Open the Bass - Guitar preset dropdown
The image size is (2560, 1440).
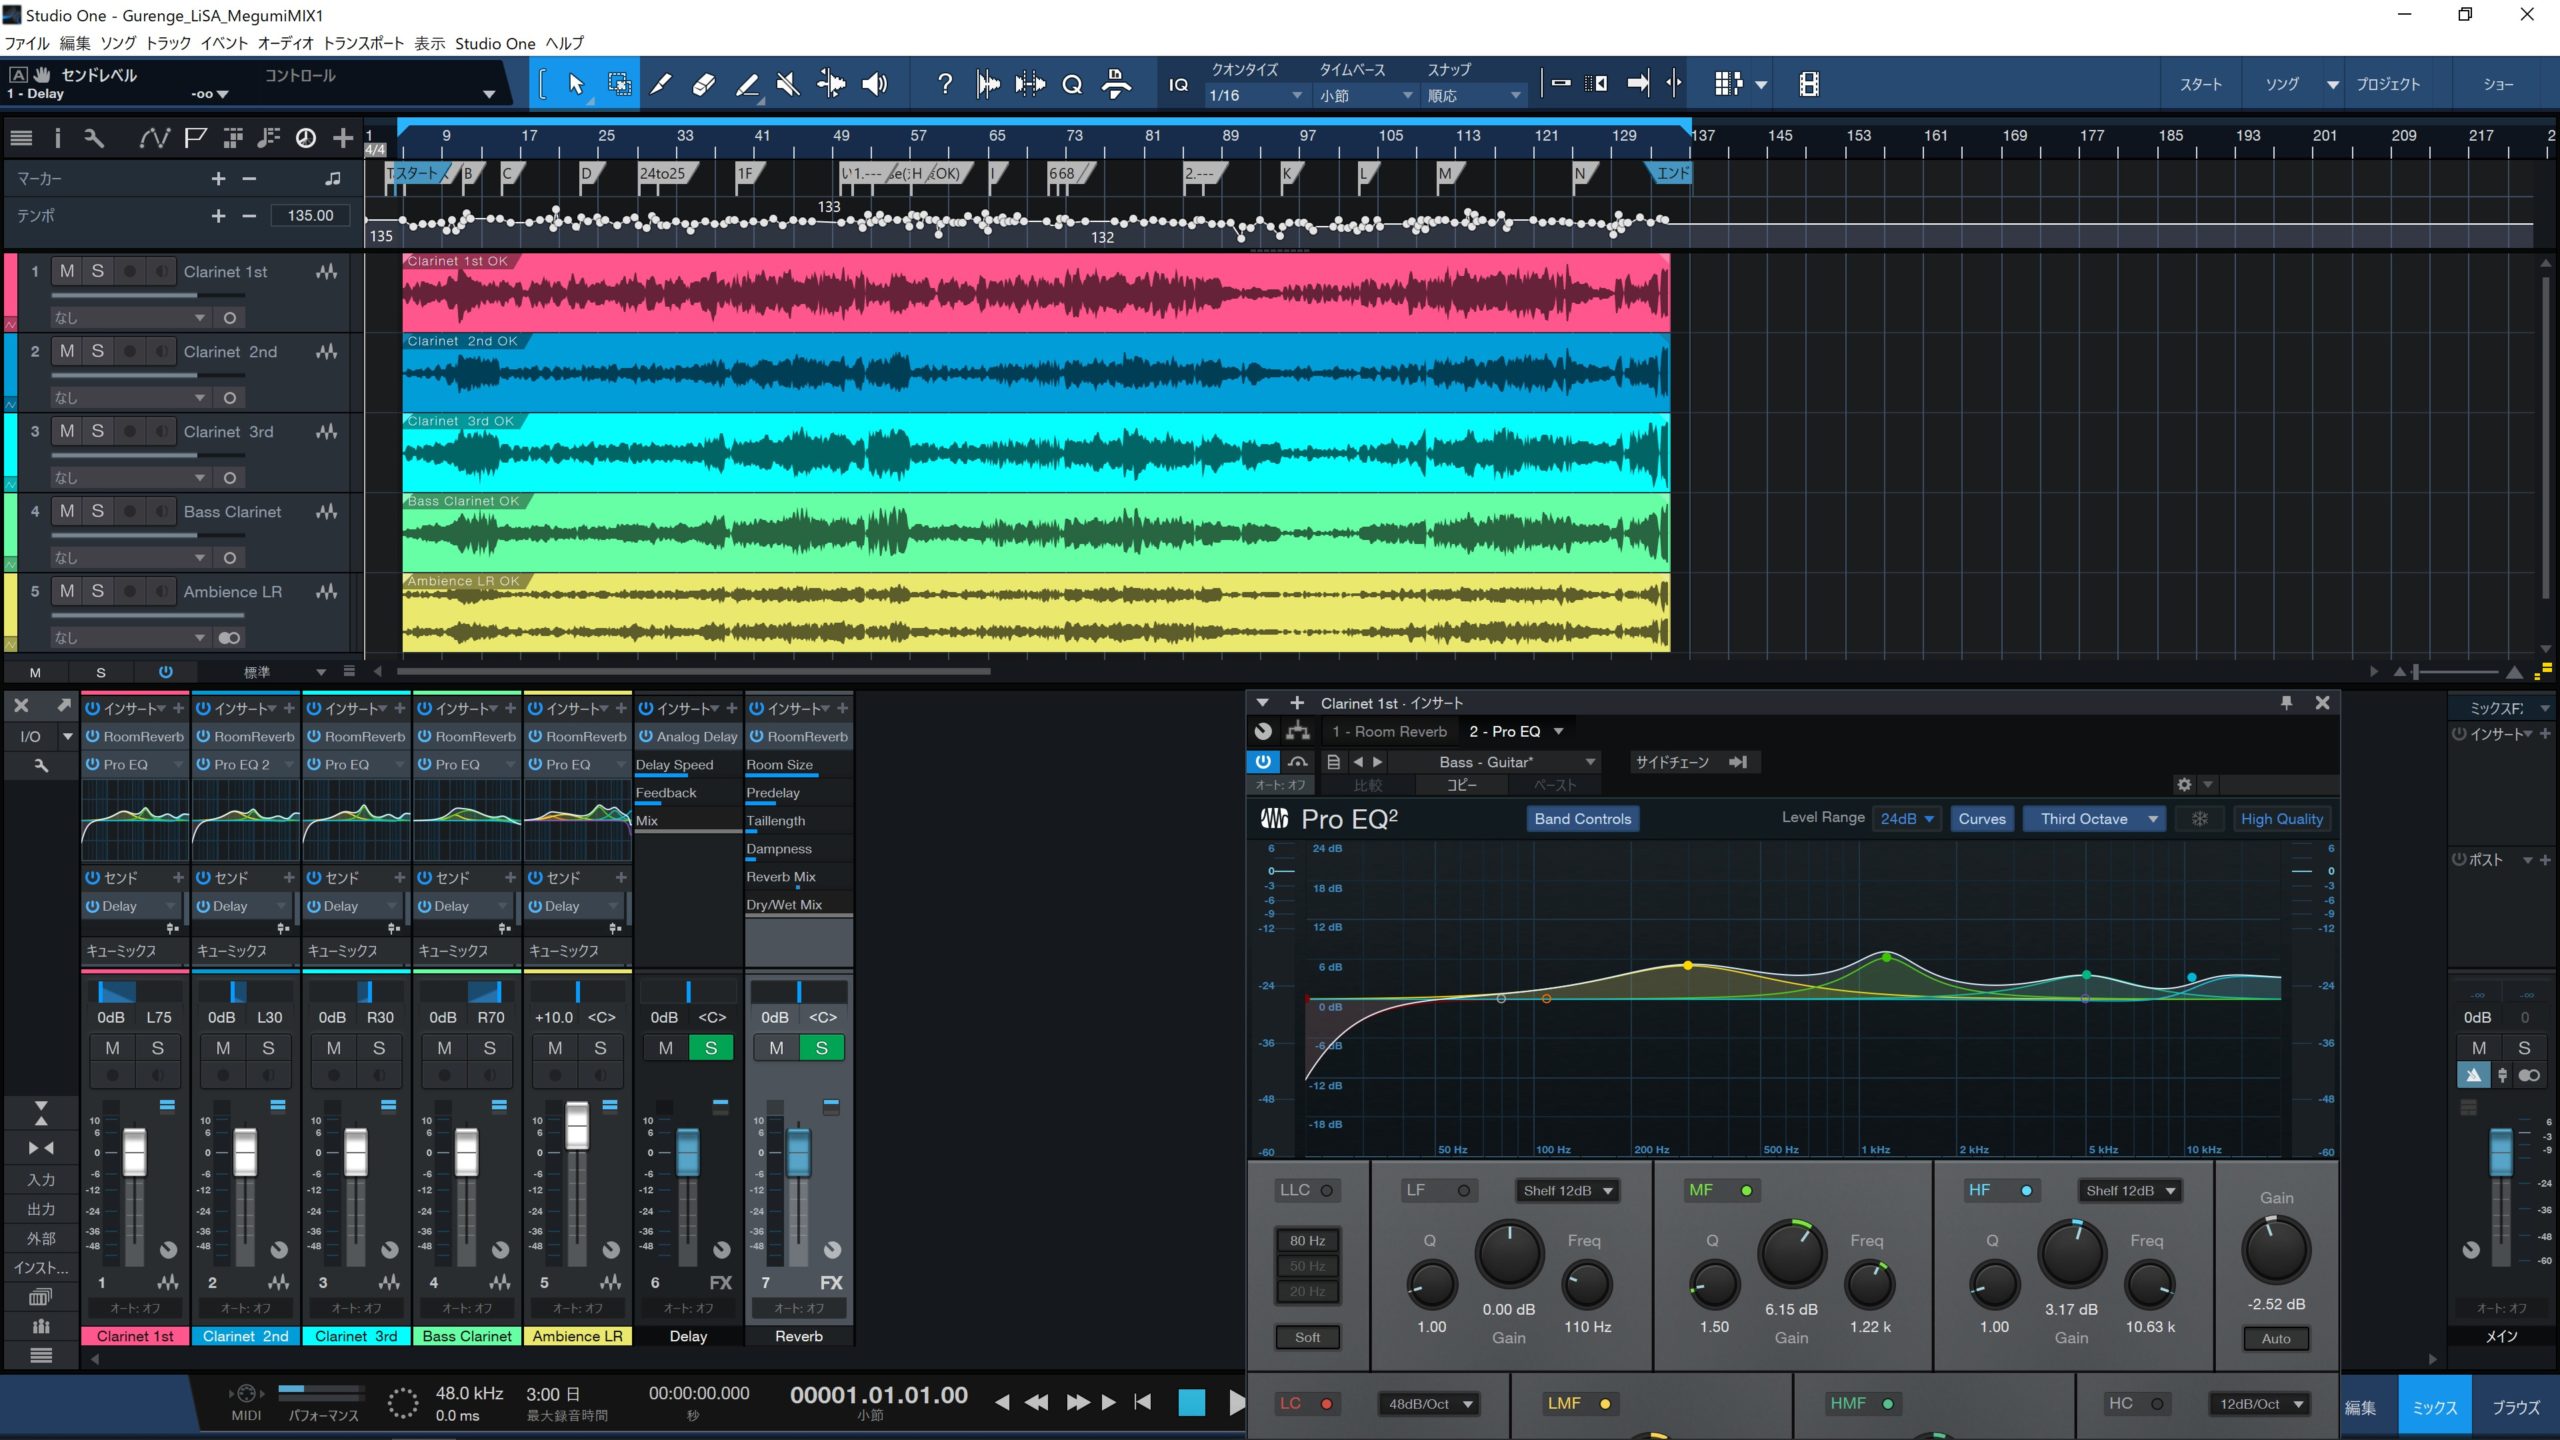[x=1497, y=762]
